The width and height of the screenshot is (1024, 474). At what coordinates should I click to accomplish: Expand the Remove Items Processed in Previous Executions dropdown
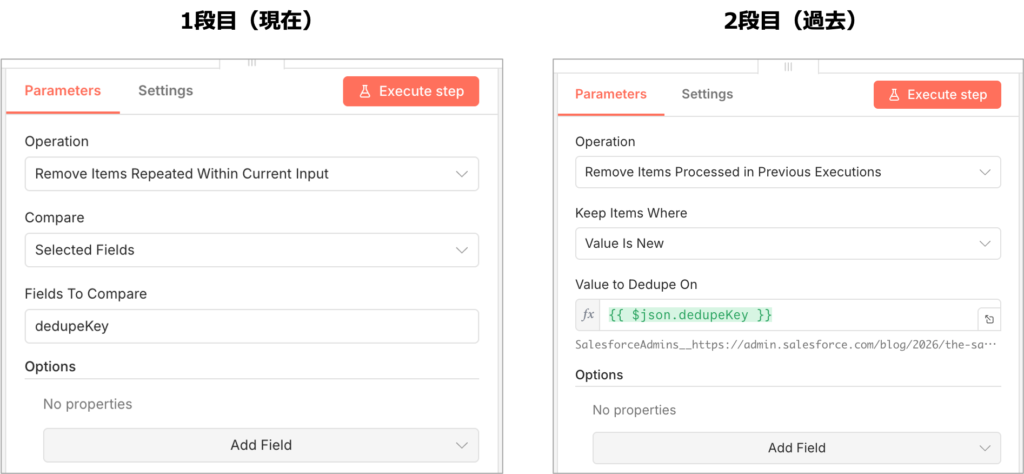[x=787, y=172]
